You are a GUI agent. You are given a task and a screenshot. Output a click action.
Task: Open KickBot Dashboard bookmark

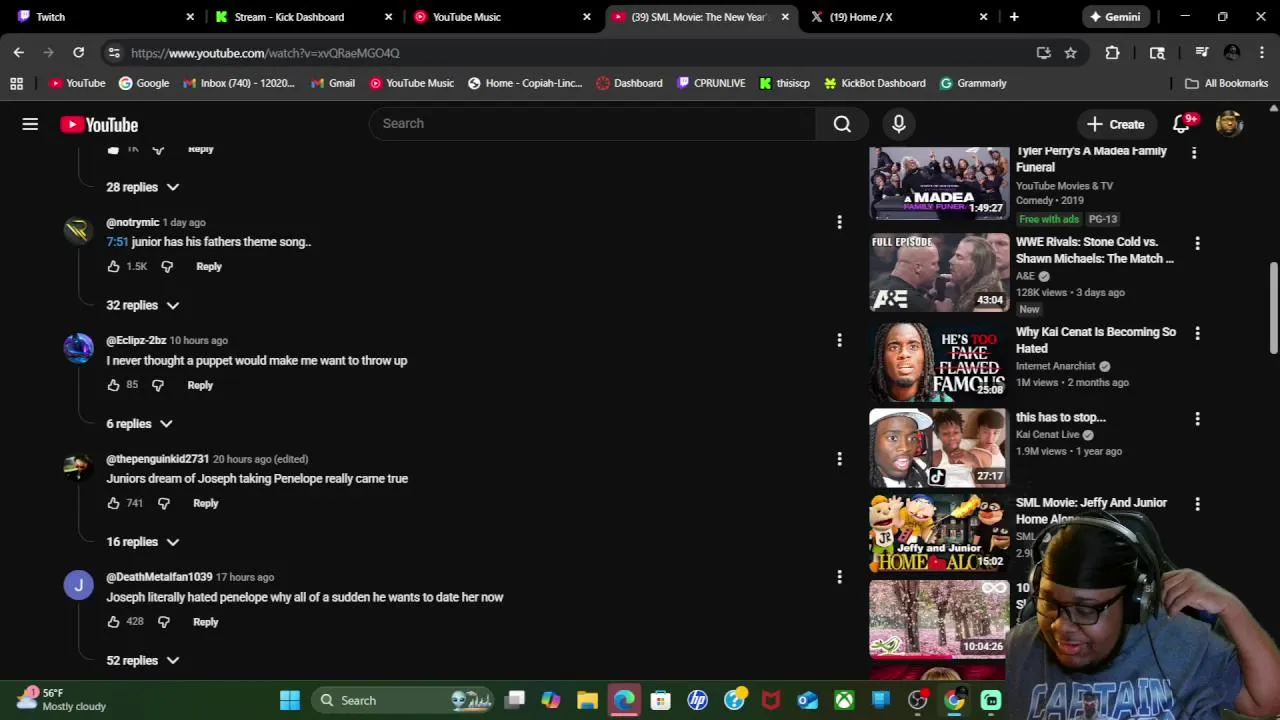point(874,83)
